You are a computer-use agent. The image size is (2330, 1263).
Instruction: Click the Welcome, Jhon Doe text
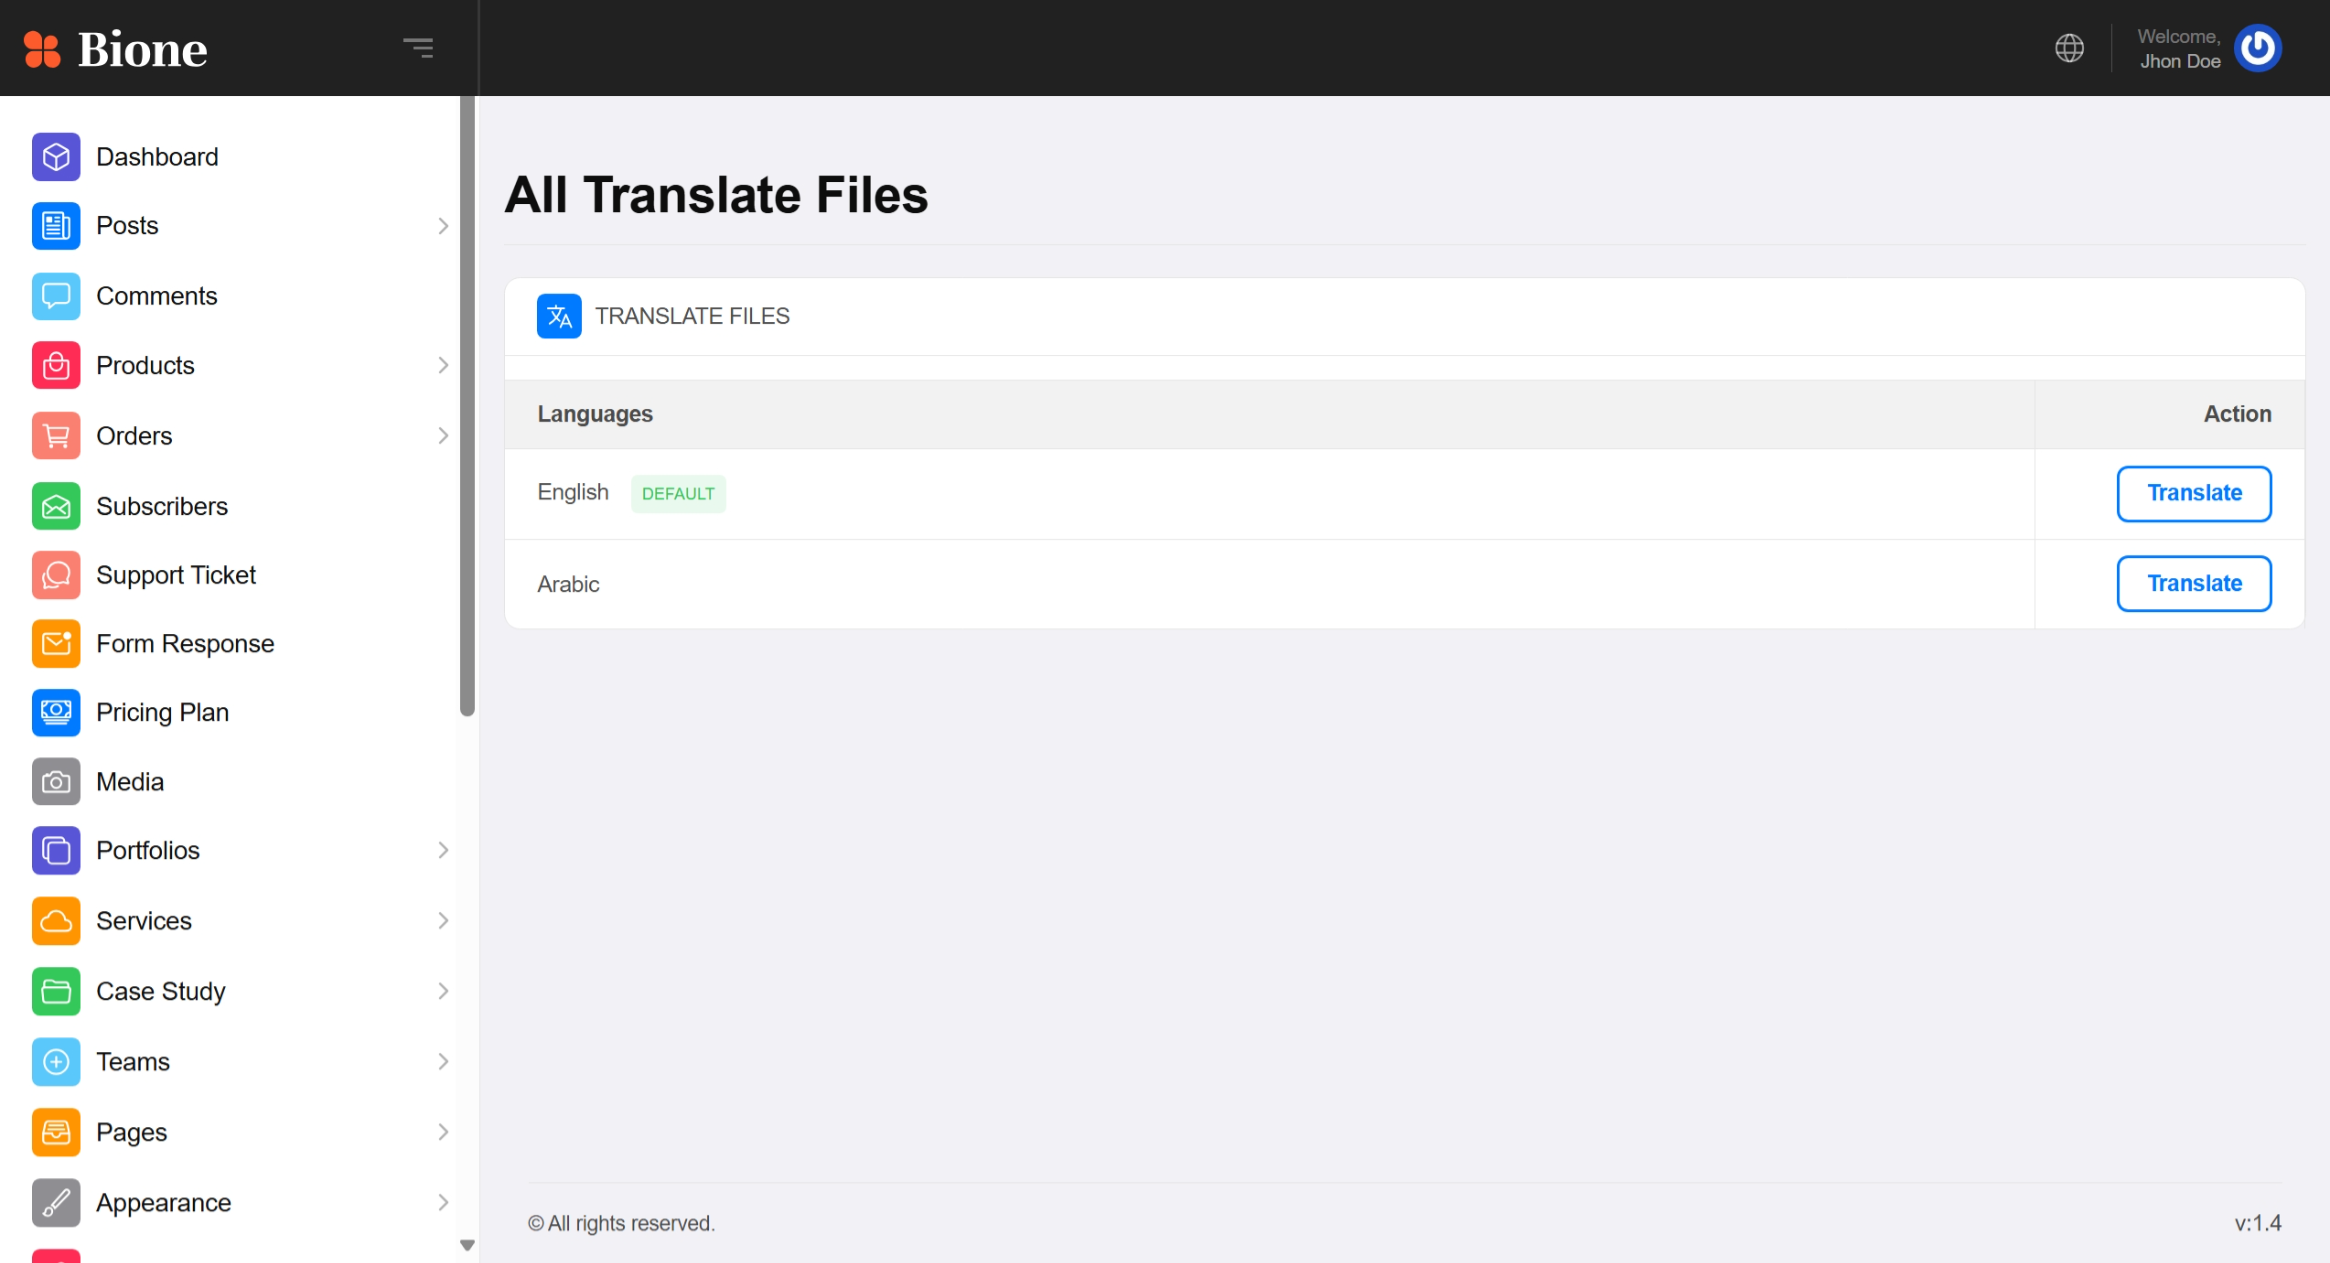click(x=2179, y=49)
